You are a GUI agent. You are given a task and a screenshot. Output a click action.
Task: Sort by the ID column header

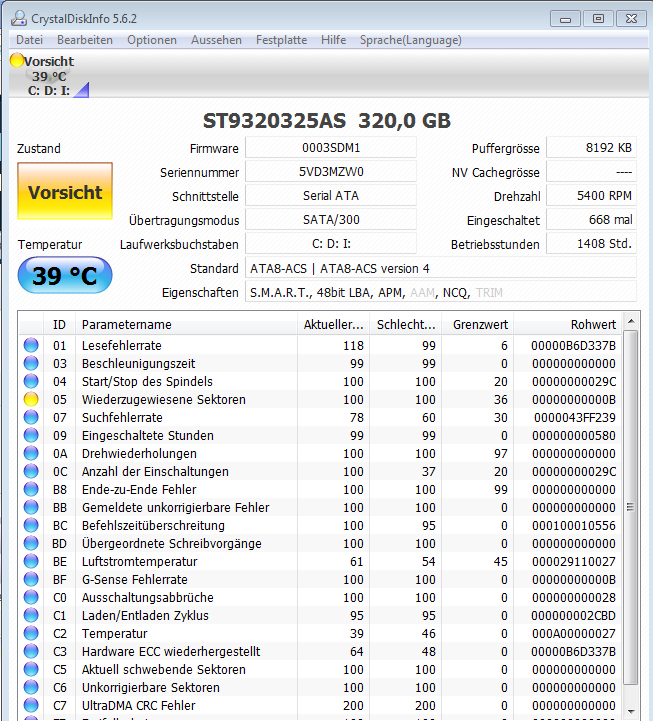(59, 325)
